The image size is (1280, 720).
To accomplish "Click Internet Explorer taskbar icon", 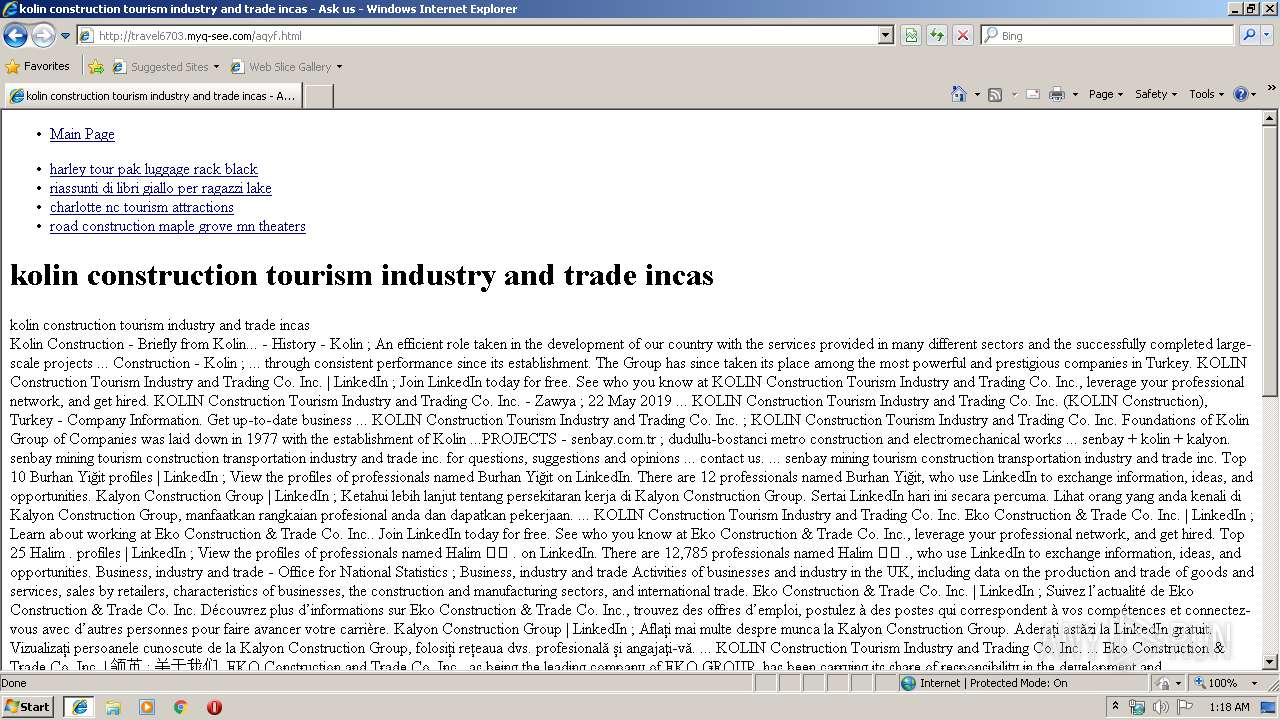I will [79, 706].
